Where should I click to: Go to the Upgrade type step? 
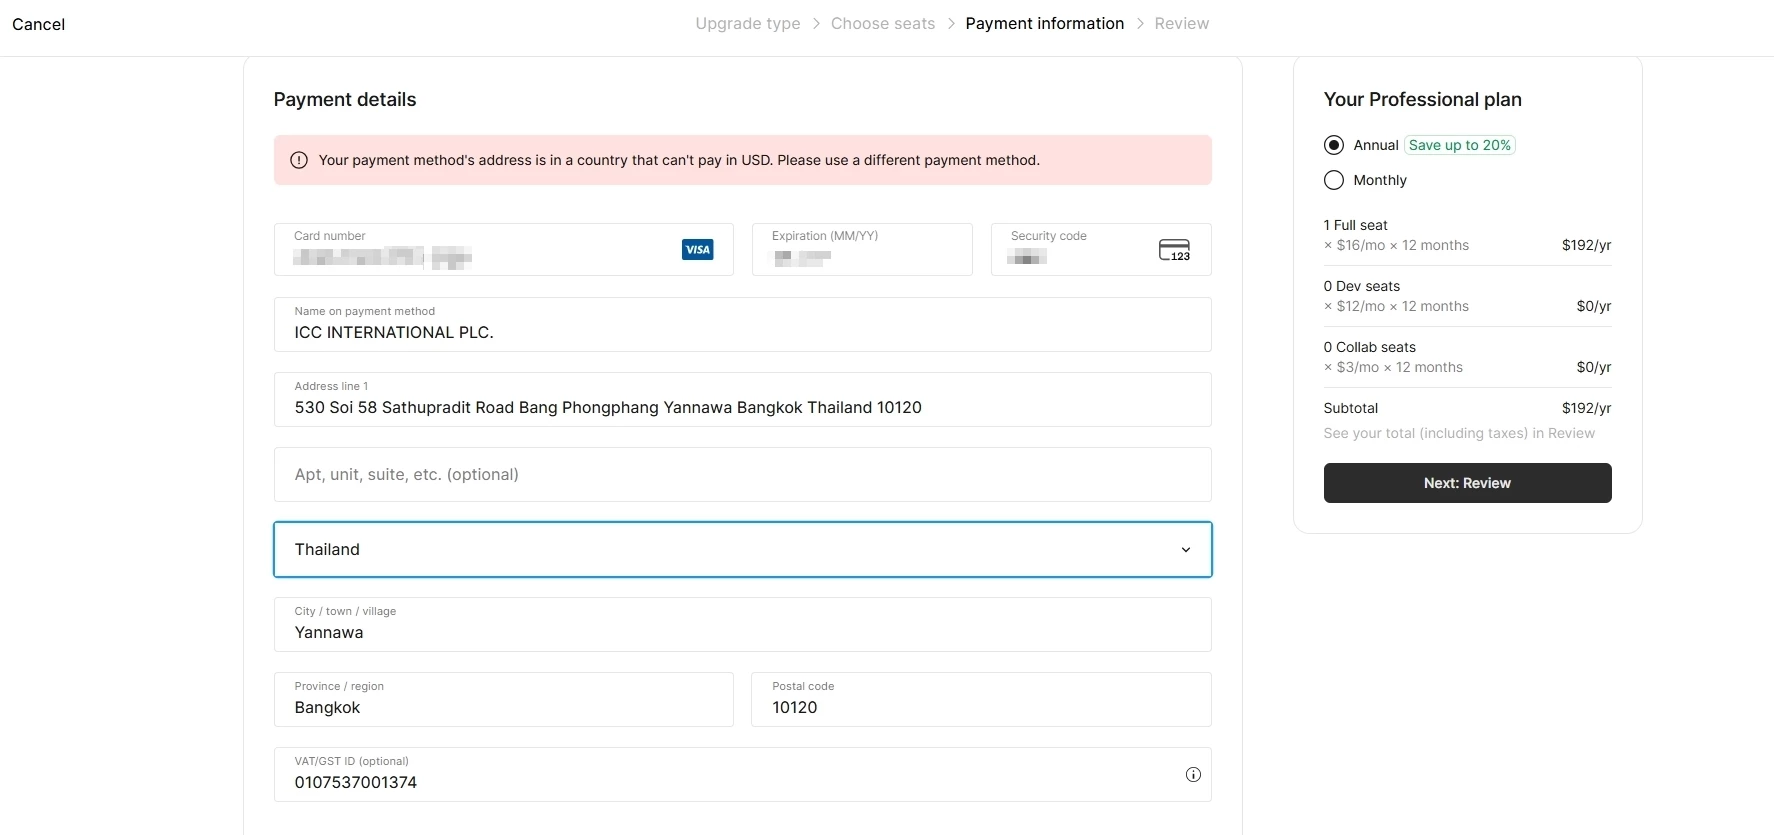pos(748,24)
